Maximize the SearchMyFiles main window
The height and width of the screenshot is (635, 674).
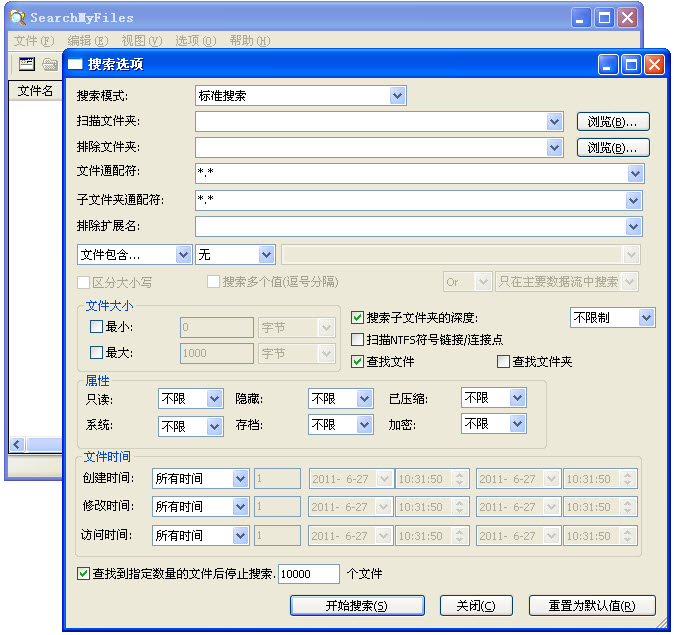(604, 18)
